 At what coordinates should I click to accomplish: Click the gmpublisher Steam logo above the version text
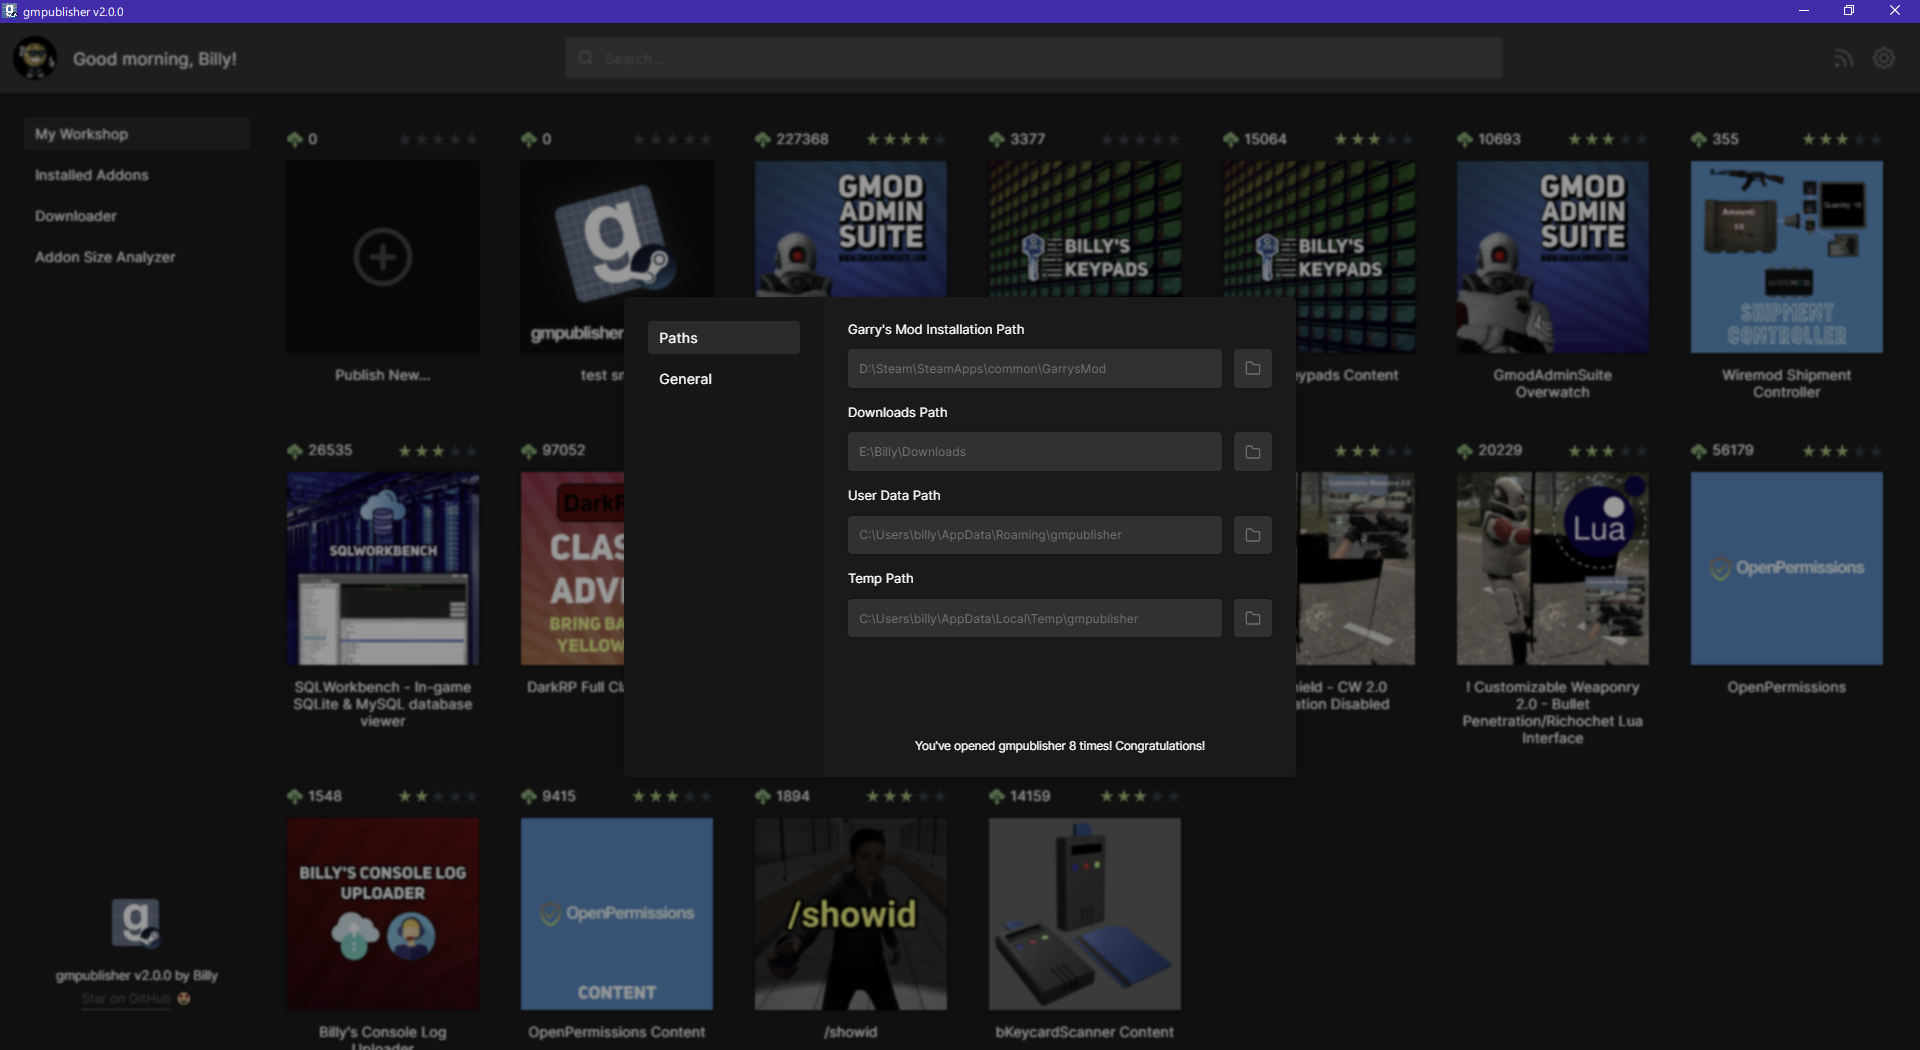(x=137, y=921)
